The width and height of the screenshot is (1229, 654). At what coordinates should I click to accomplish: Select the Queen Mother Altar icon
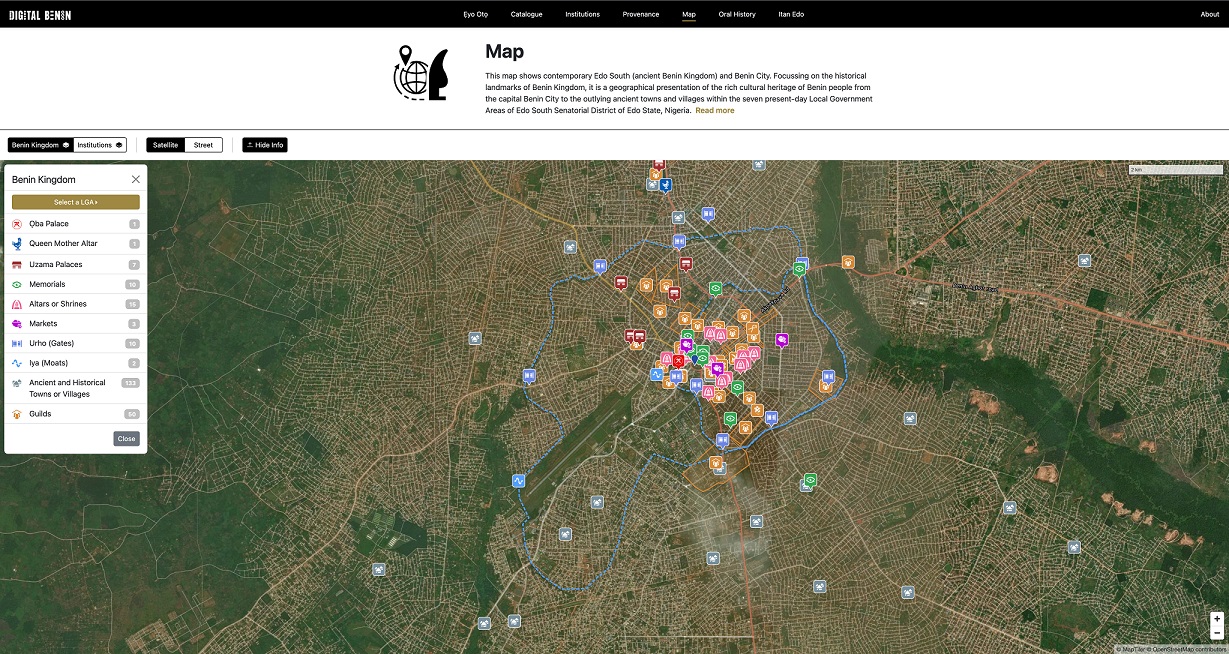[x=17, y=244]
